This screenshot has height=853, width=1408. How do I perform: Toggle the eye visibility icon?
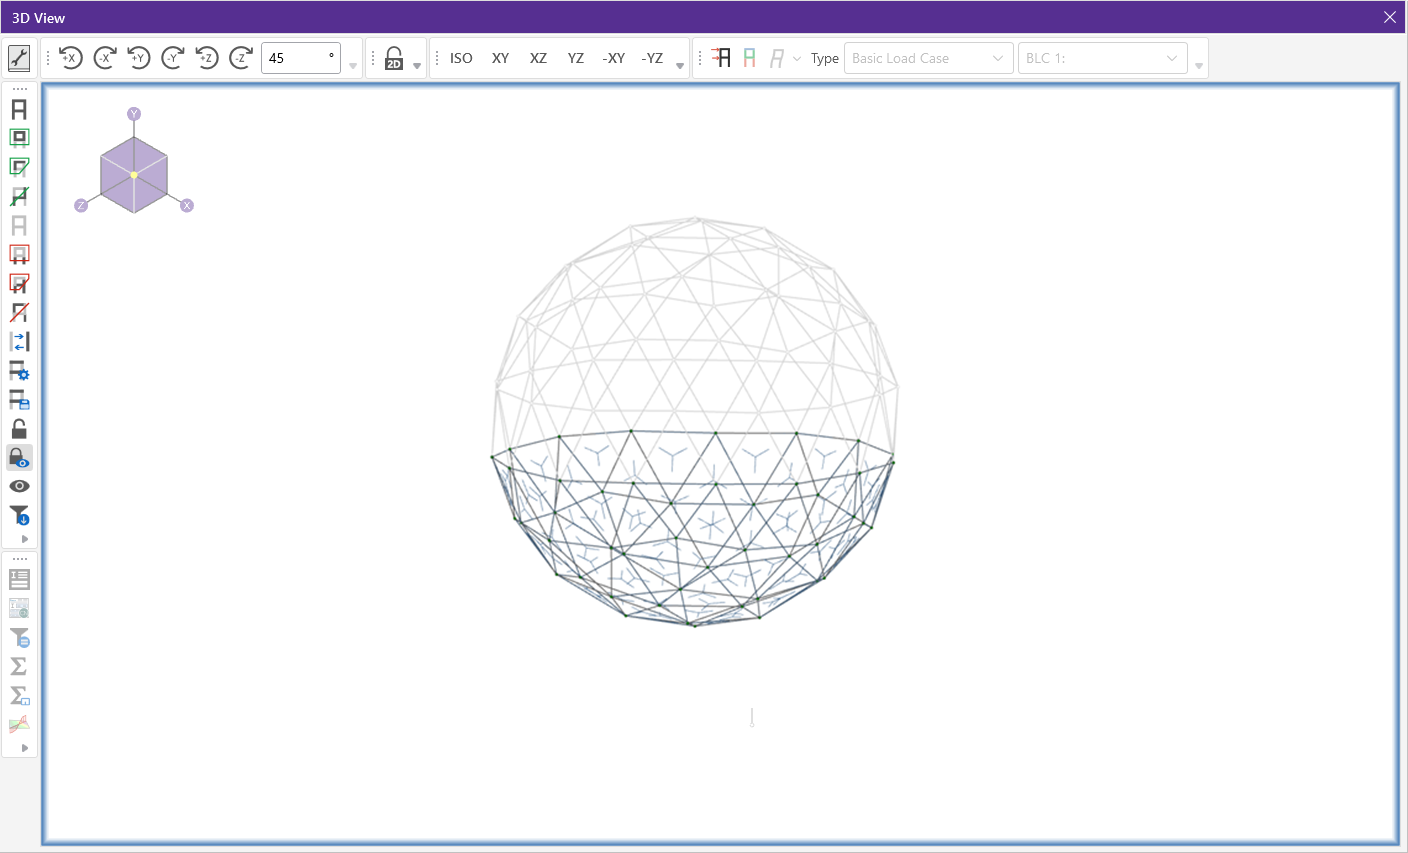click(19, 486)
